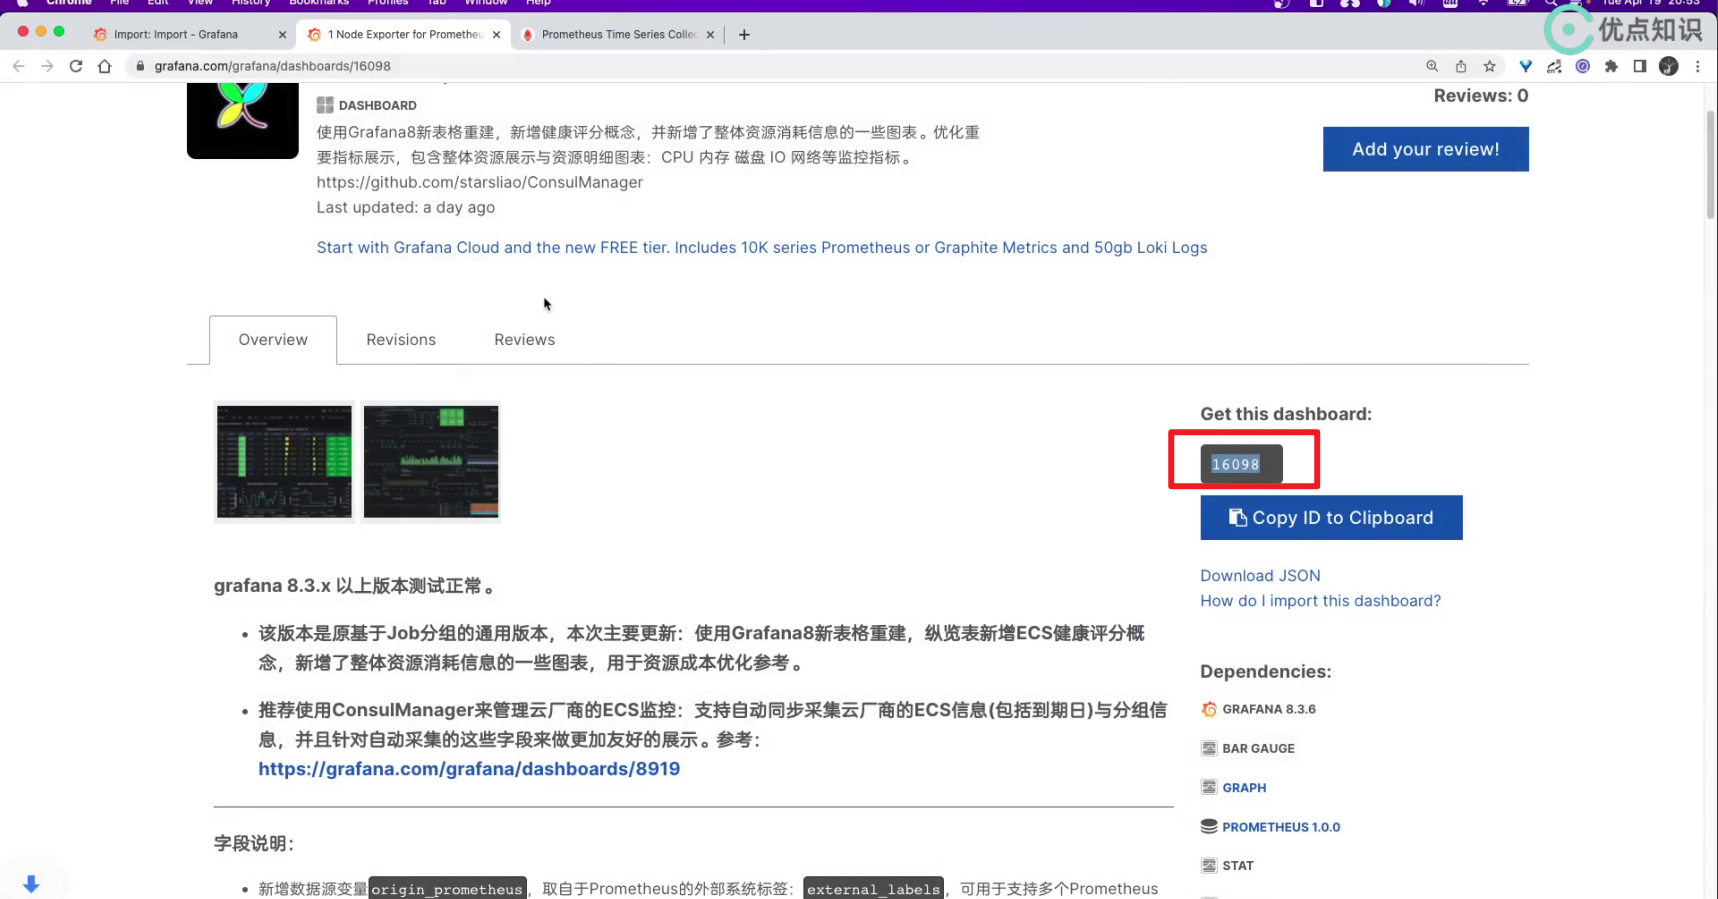
Task: Click the Prometheus datasource icon
Action: 1209,827
